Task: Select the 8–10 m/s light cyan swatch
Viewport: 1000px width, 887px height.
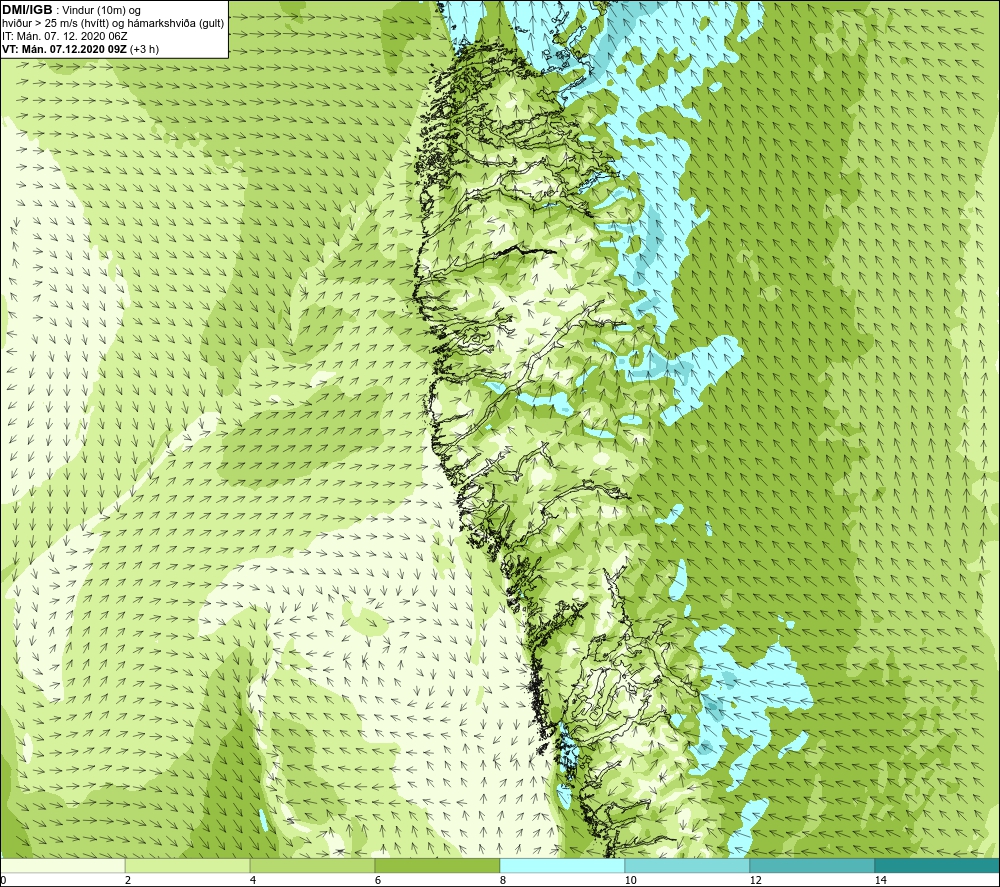Action: pos(562,865)
